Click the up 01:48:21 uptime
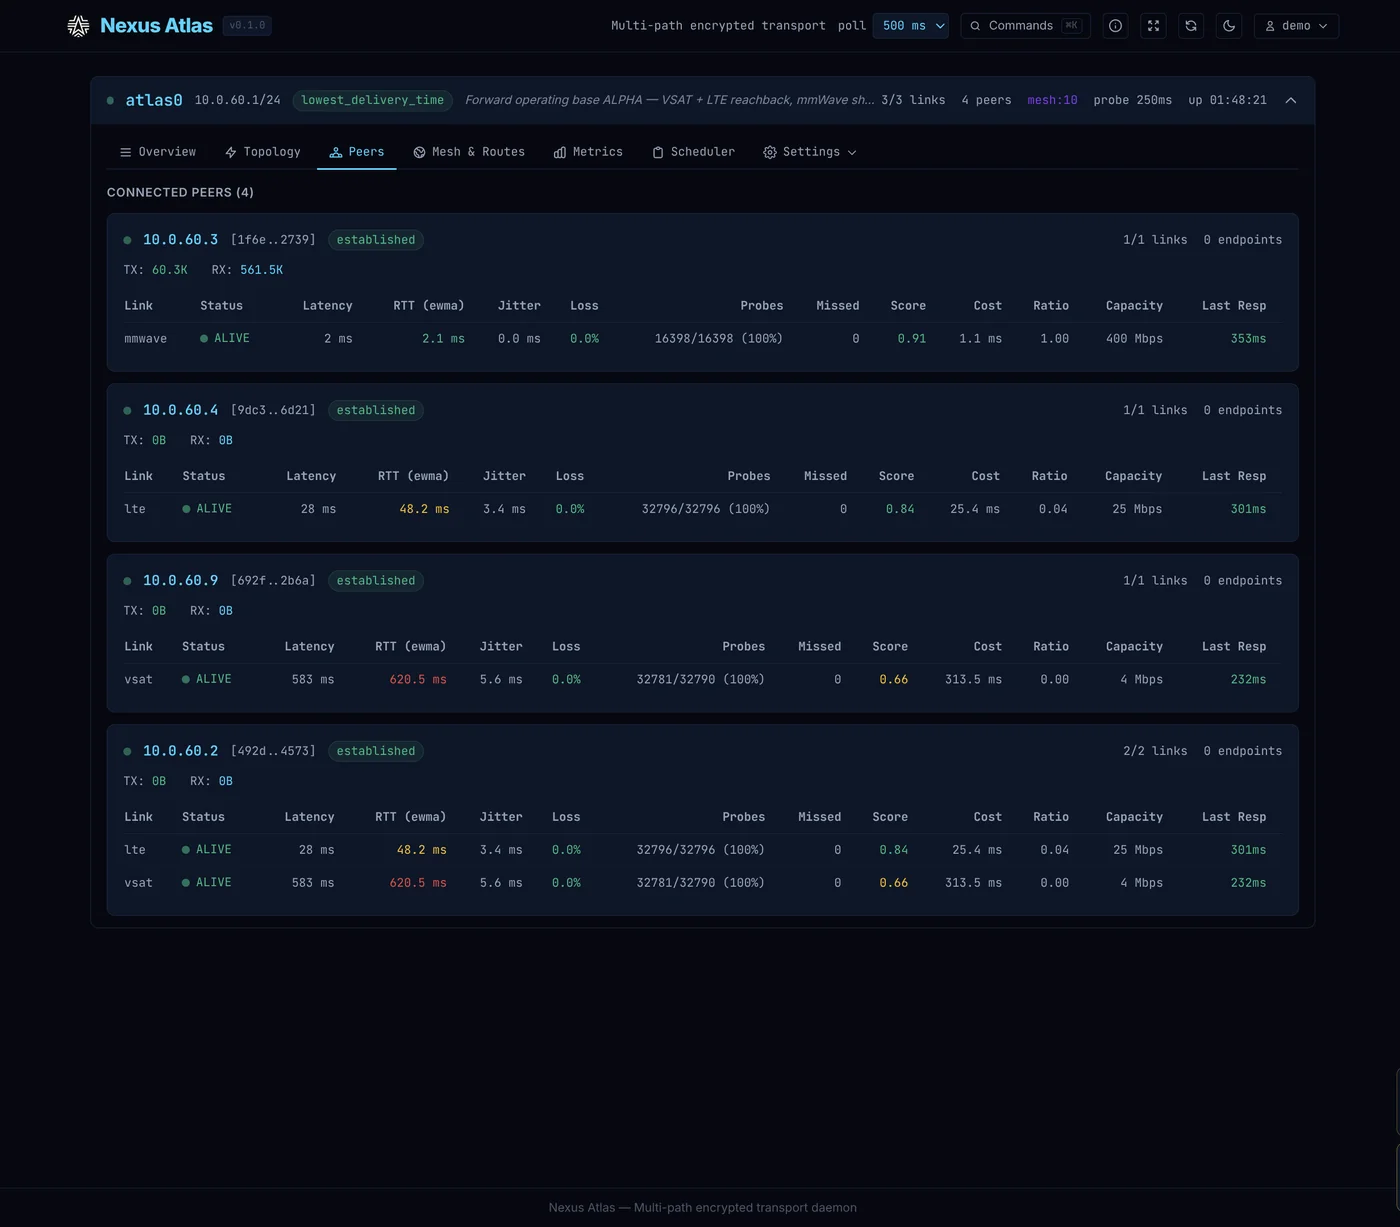 pyautogui.click(x=1227, y=100)
